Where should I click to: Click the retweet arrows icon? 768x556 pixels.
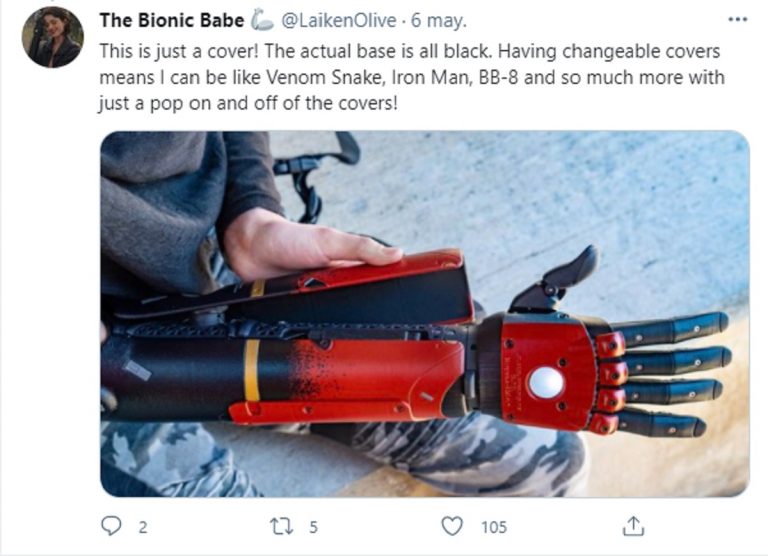pos(282,527)
